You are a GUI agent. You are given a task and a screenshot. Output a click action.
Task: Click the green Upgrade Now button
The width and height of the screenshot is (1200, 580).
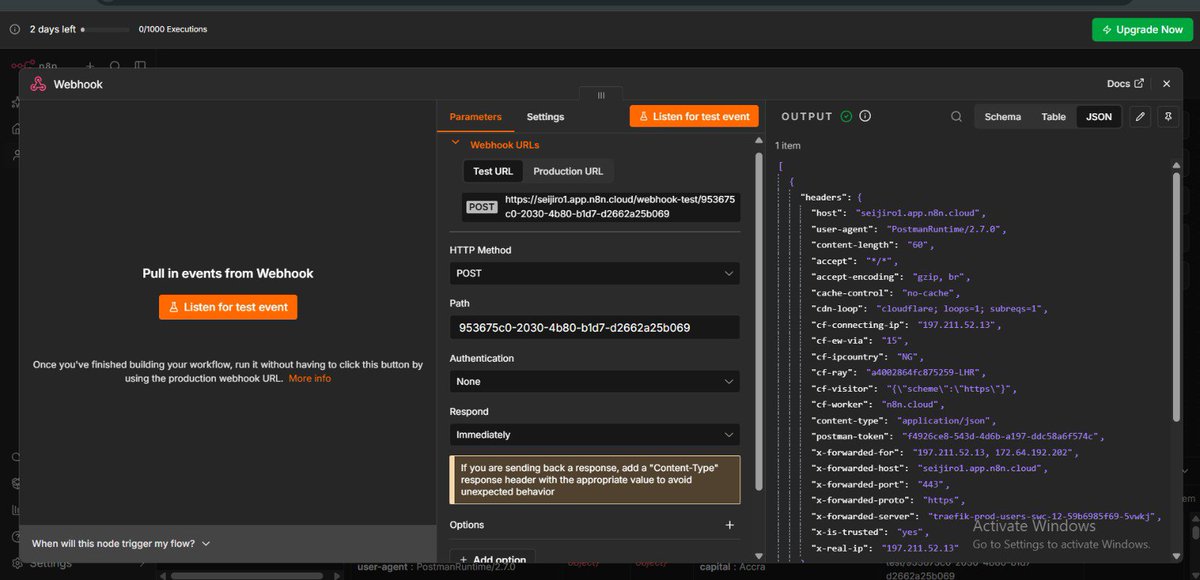point(1142,29)
